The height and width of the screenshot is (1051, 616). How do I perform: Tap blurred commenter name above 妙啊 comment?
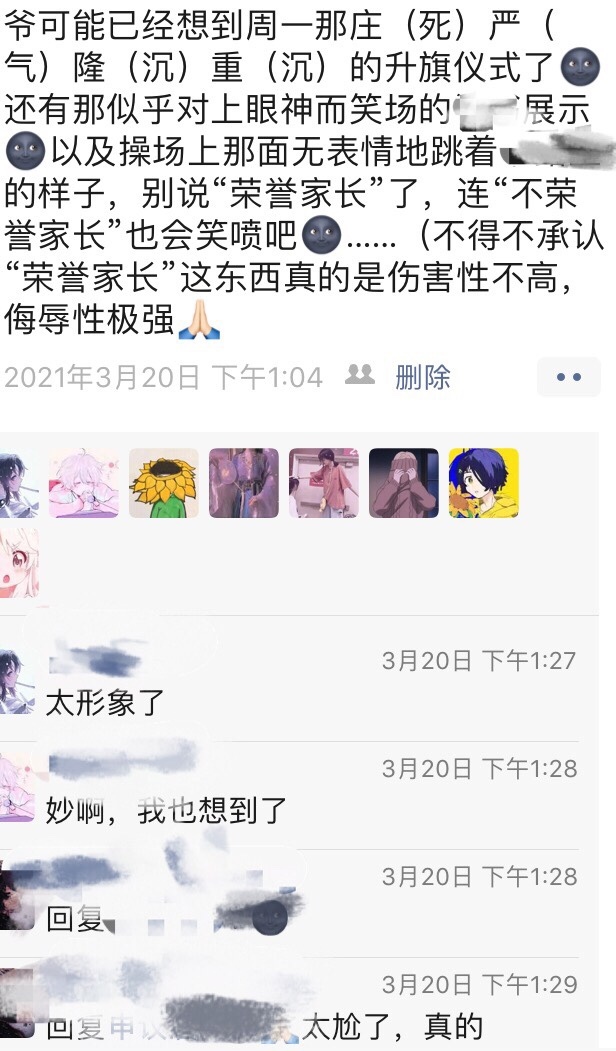point(121,765)
